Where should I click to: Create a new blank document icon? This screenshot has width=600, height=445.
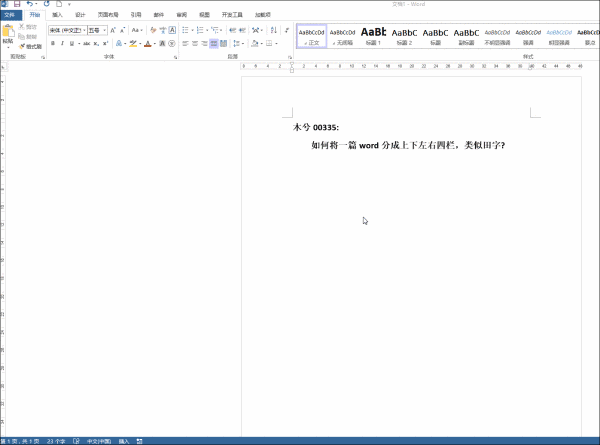(x=59, y=4)
